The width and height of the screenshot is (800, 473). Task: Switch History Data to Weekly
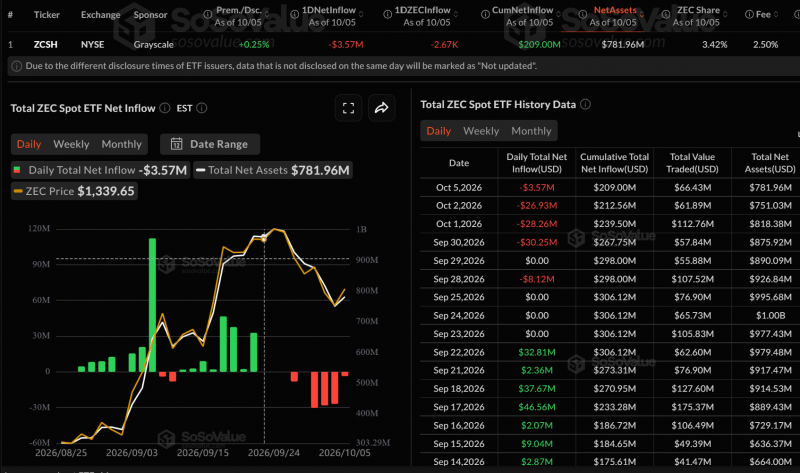pos(481,131)
